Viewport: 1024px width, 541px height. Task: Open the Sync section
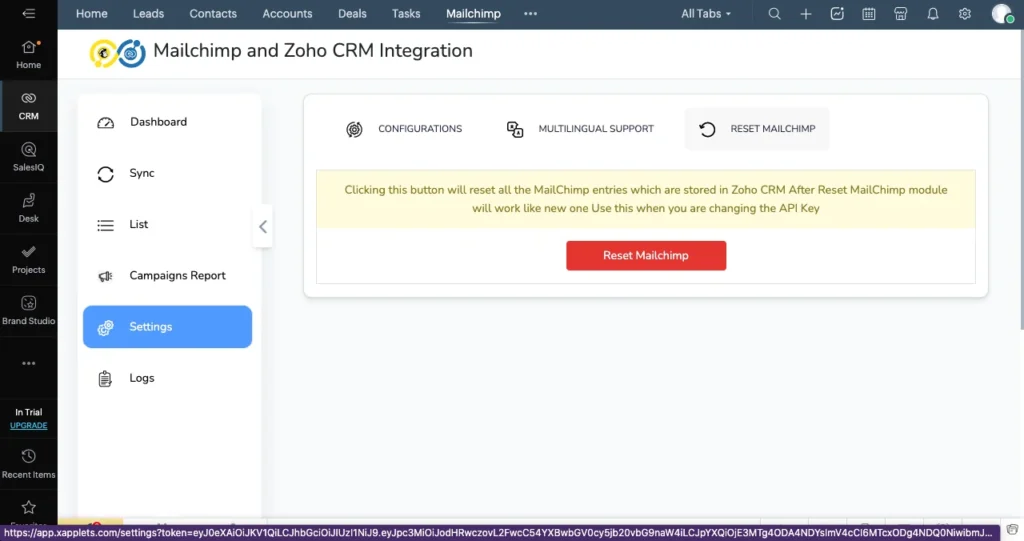click(167, 173)
